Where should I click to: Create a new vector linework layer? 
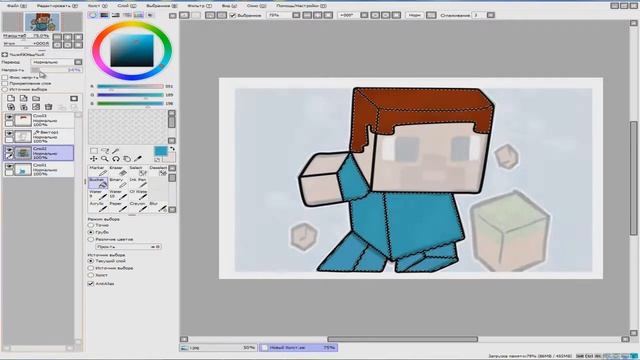coord(24,98)
